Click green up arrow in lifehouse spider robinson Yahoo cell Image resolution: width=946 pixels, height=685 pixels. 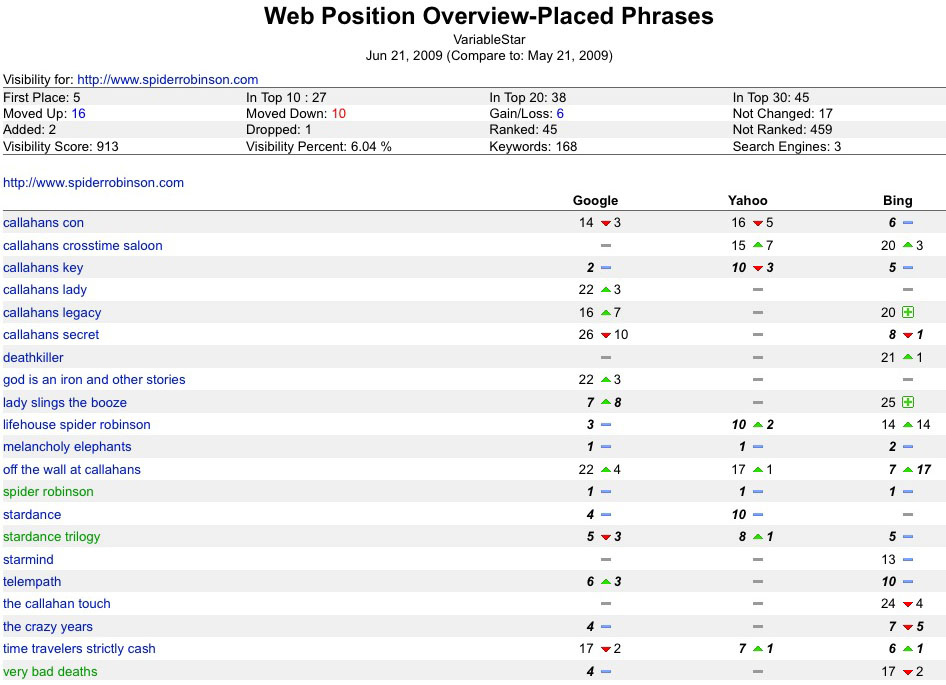click(758, 424)
